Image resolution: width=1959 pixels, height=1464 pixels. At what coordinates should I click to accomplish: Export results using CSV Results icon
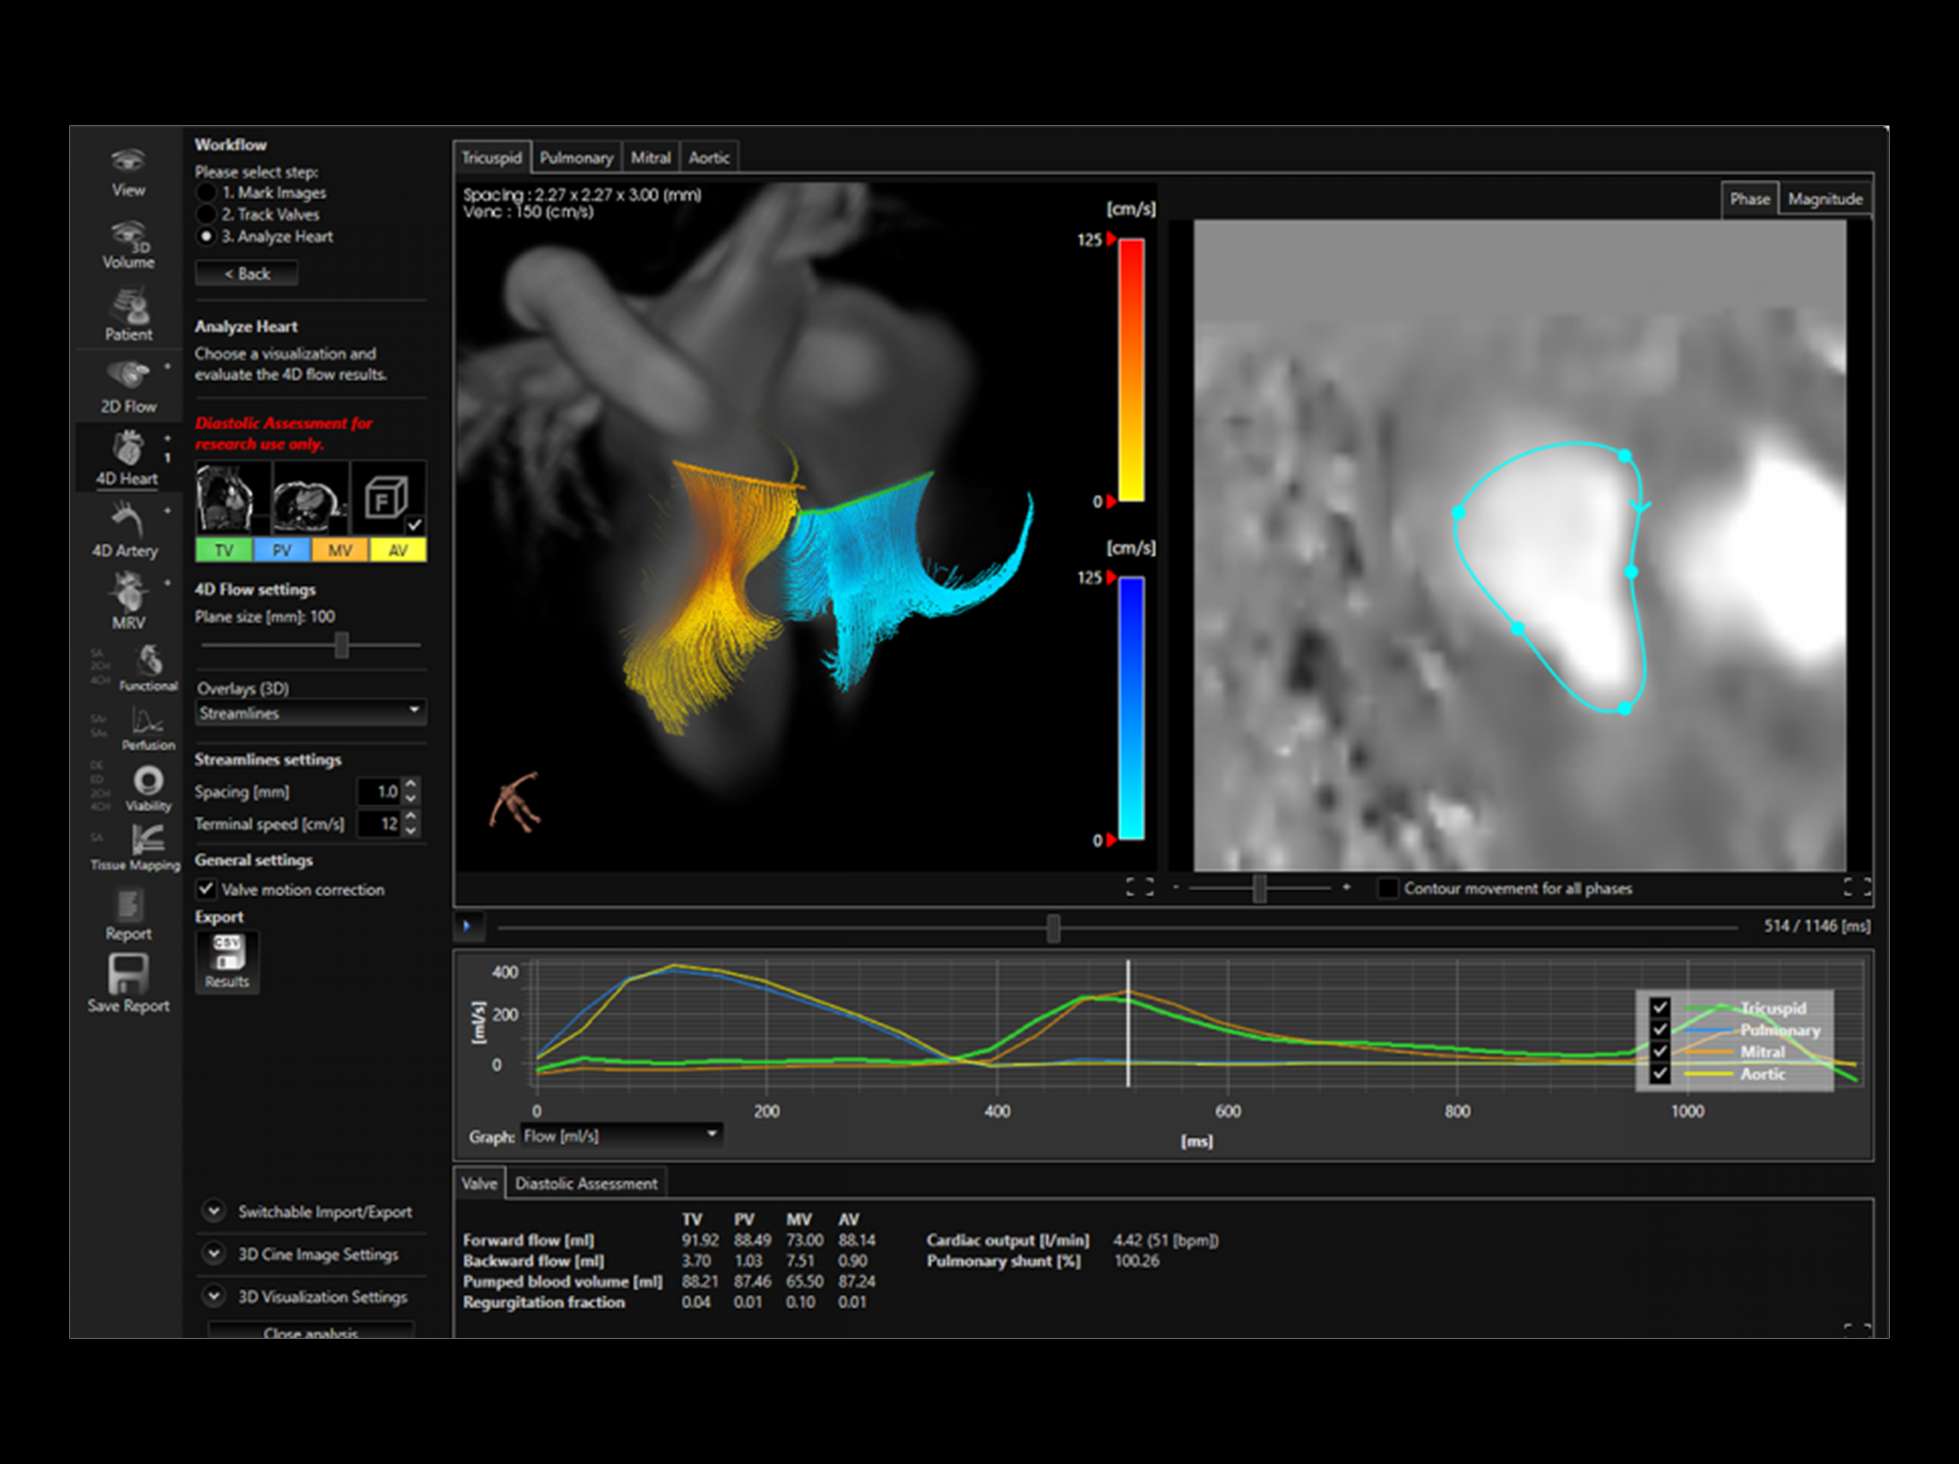[227, 960]
